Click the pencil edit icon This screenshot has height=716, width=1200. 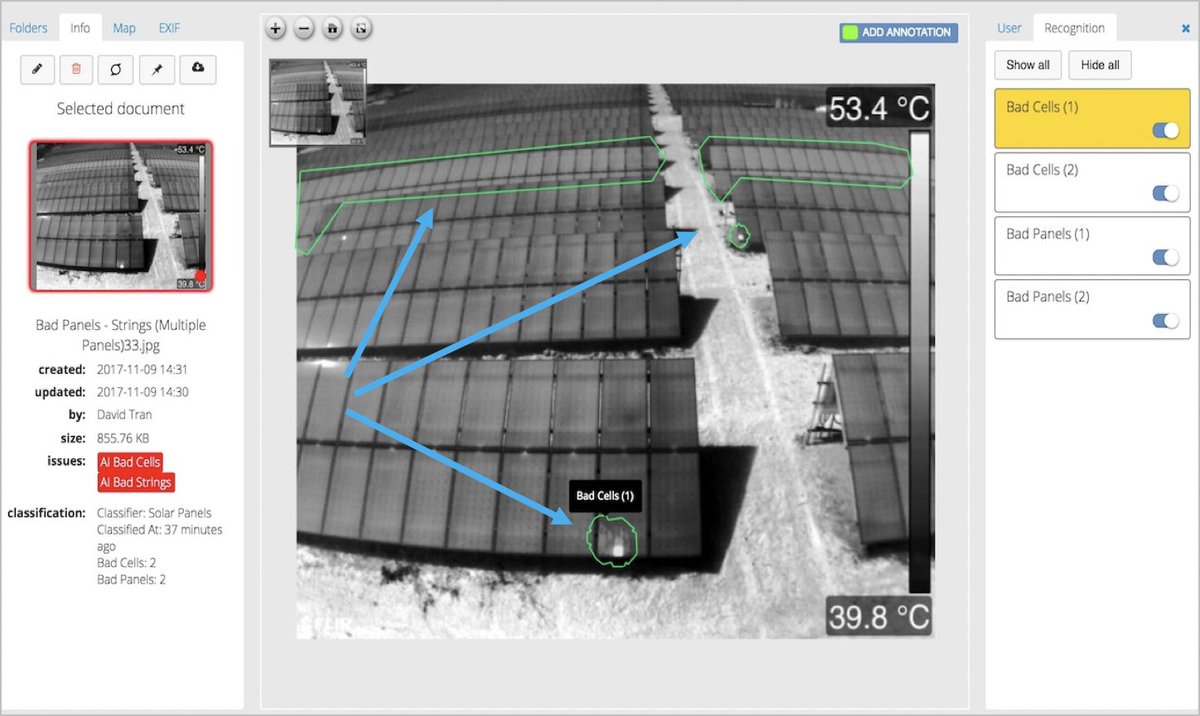click(x=37, y=69)
